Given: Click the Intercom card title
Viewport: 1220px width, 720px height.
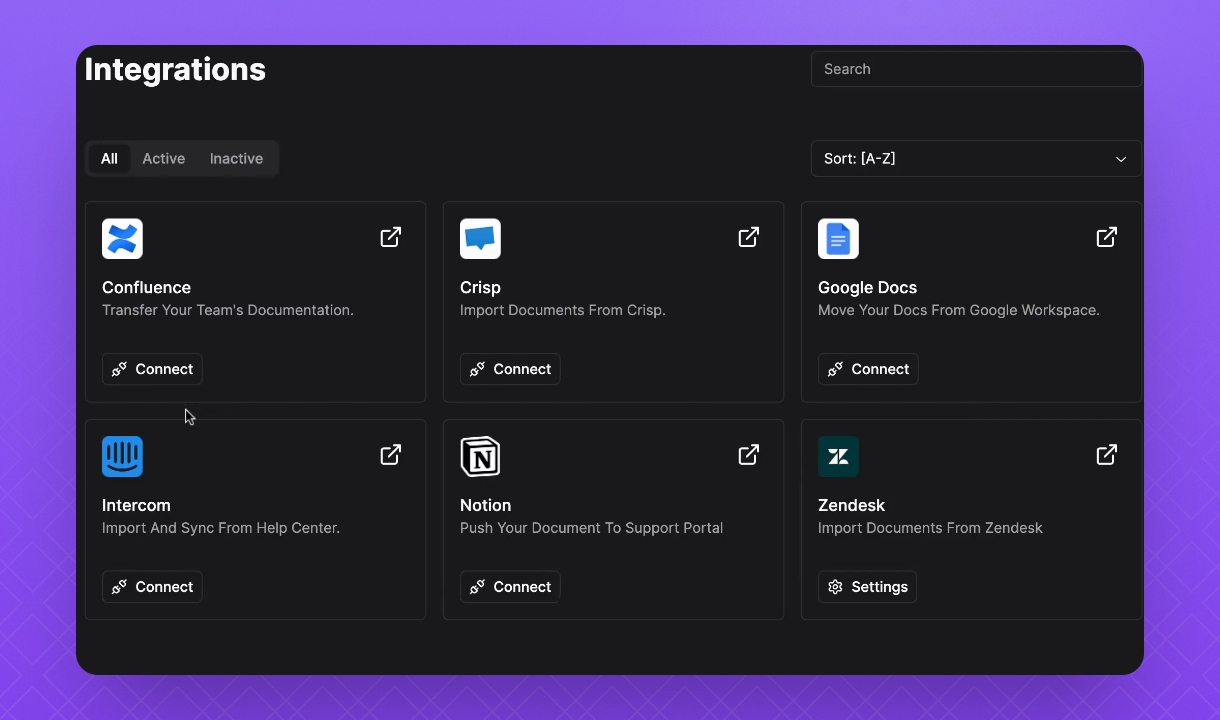Looking at the screenshot, I should [136, 505].
